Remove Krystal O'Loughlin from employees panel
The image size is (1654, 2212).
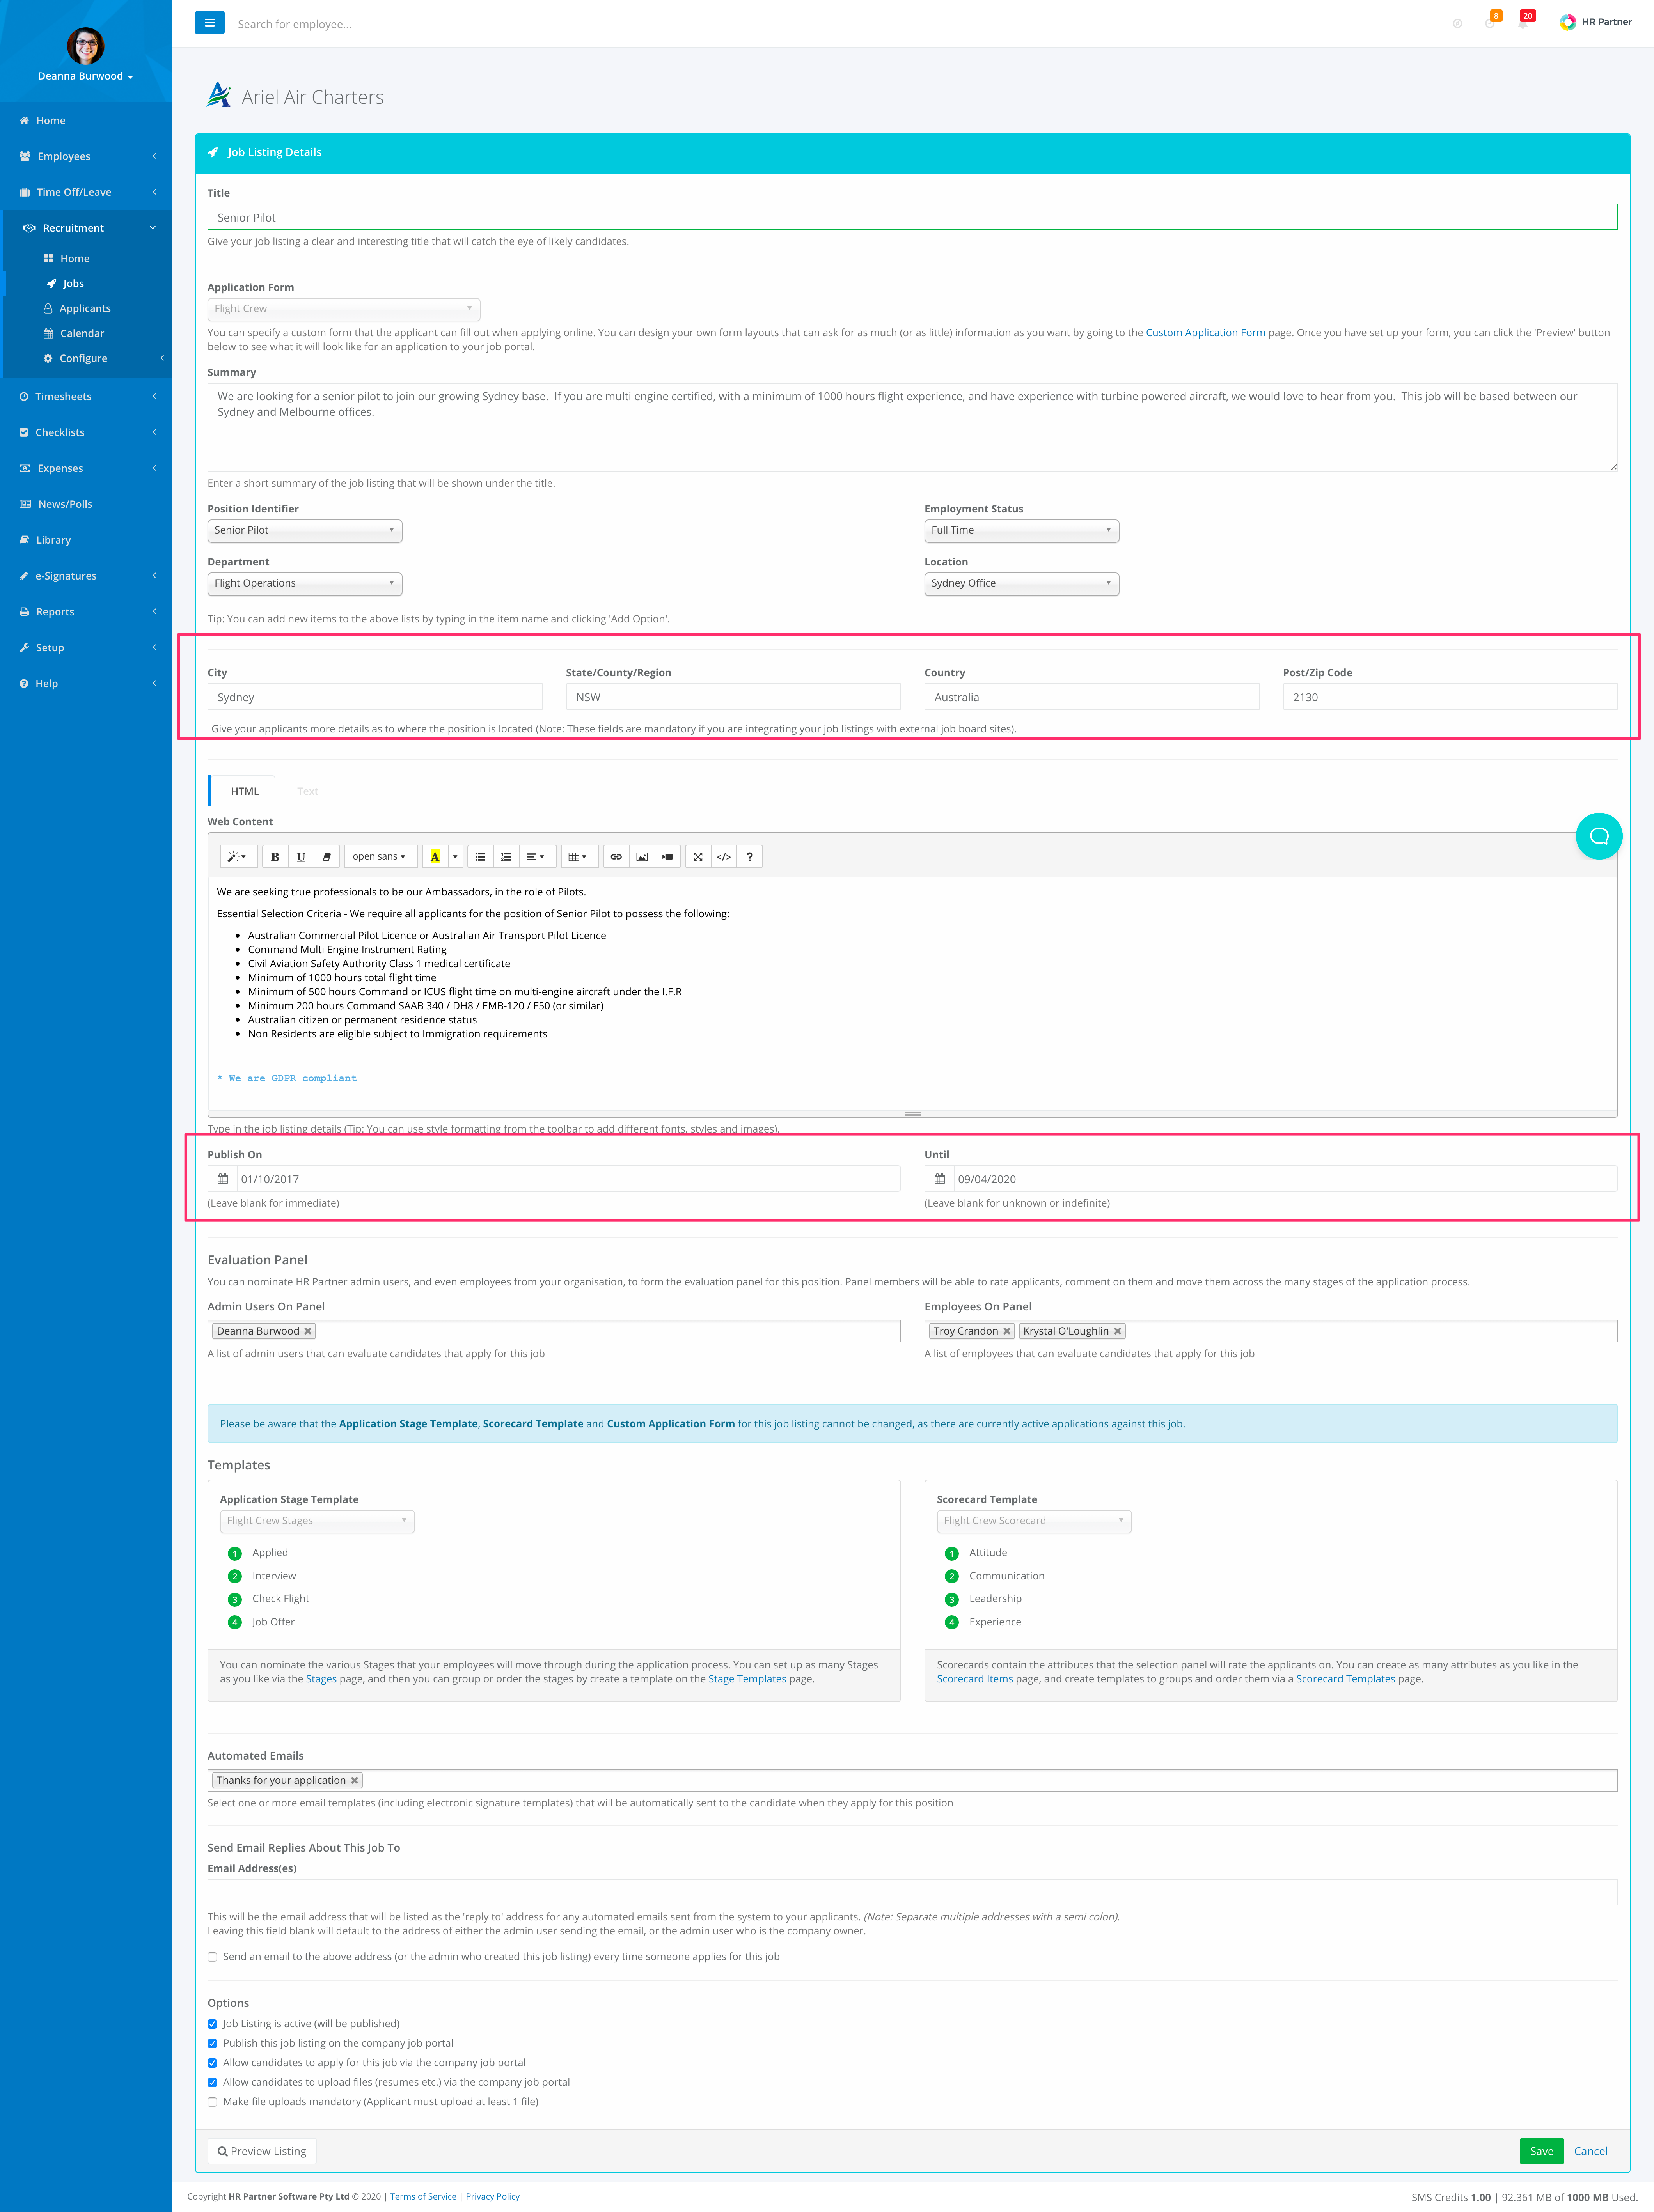click(x=1118, y=1331)
